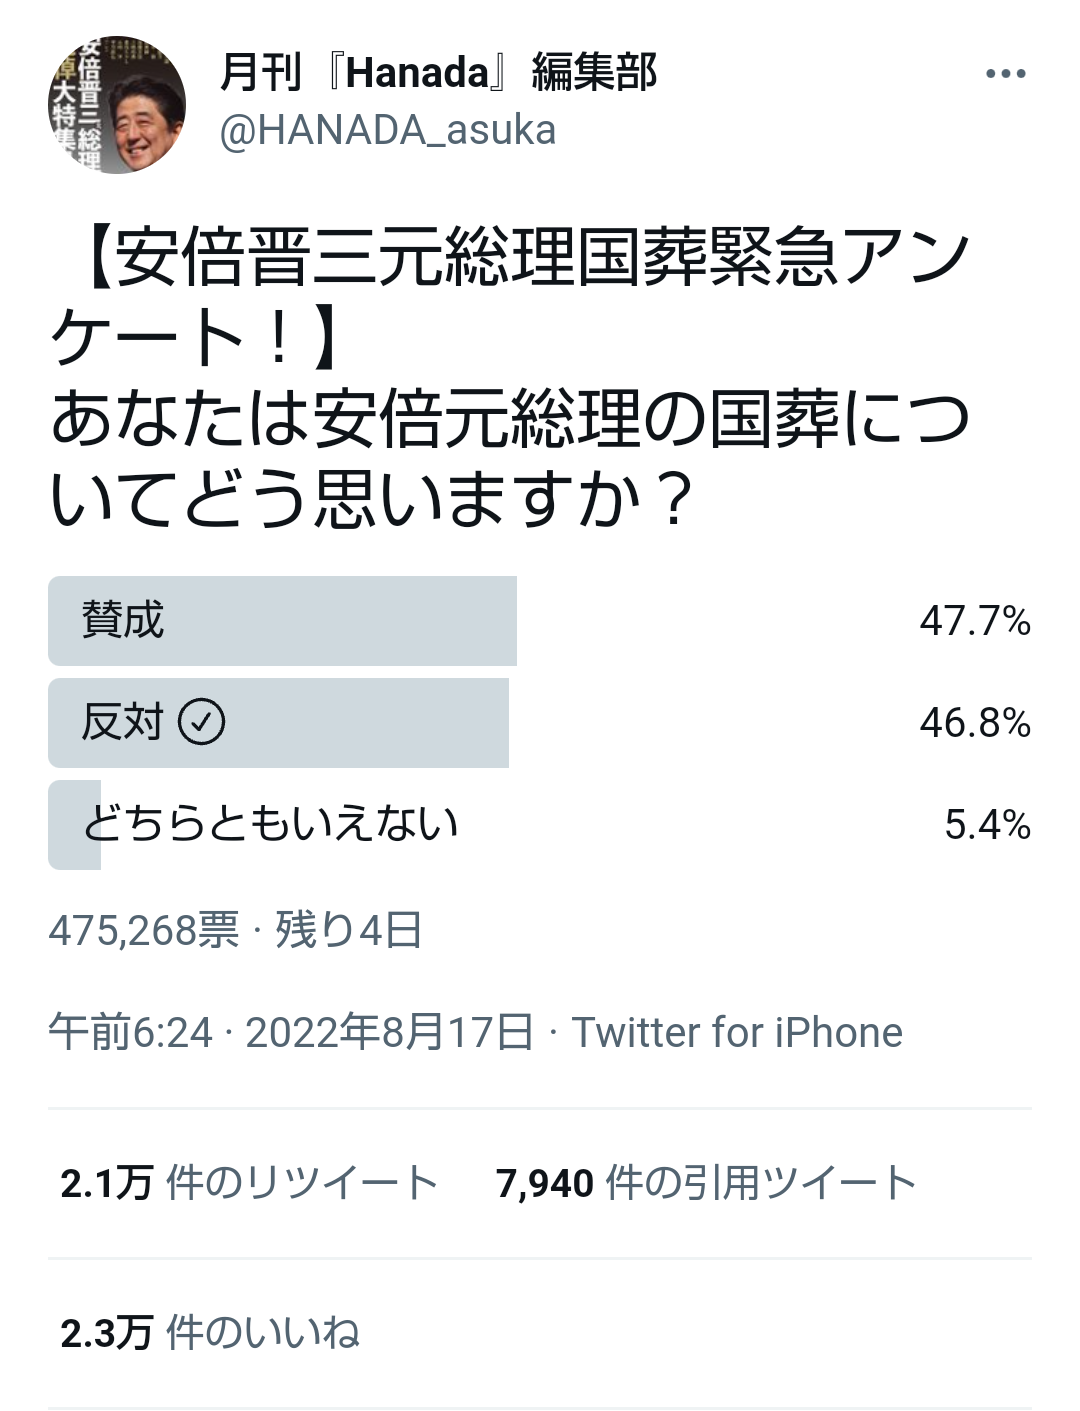Show the 7,940 quote tweets list
Viewport: 1080px width, 1411px height.
click(x=706, y=1184)
